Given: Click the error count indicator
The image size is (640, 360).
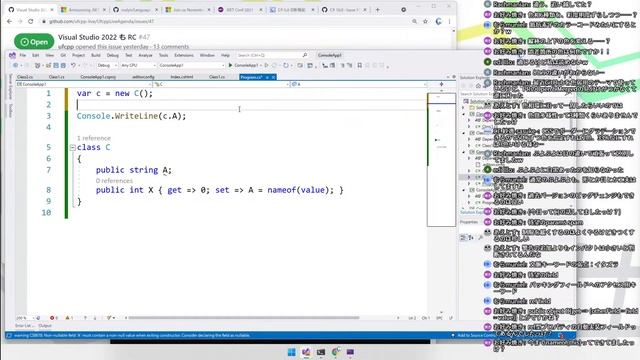Looking at the screenshot, I should (53, 318).
